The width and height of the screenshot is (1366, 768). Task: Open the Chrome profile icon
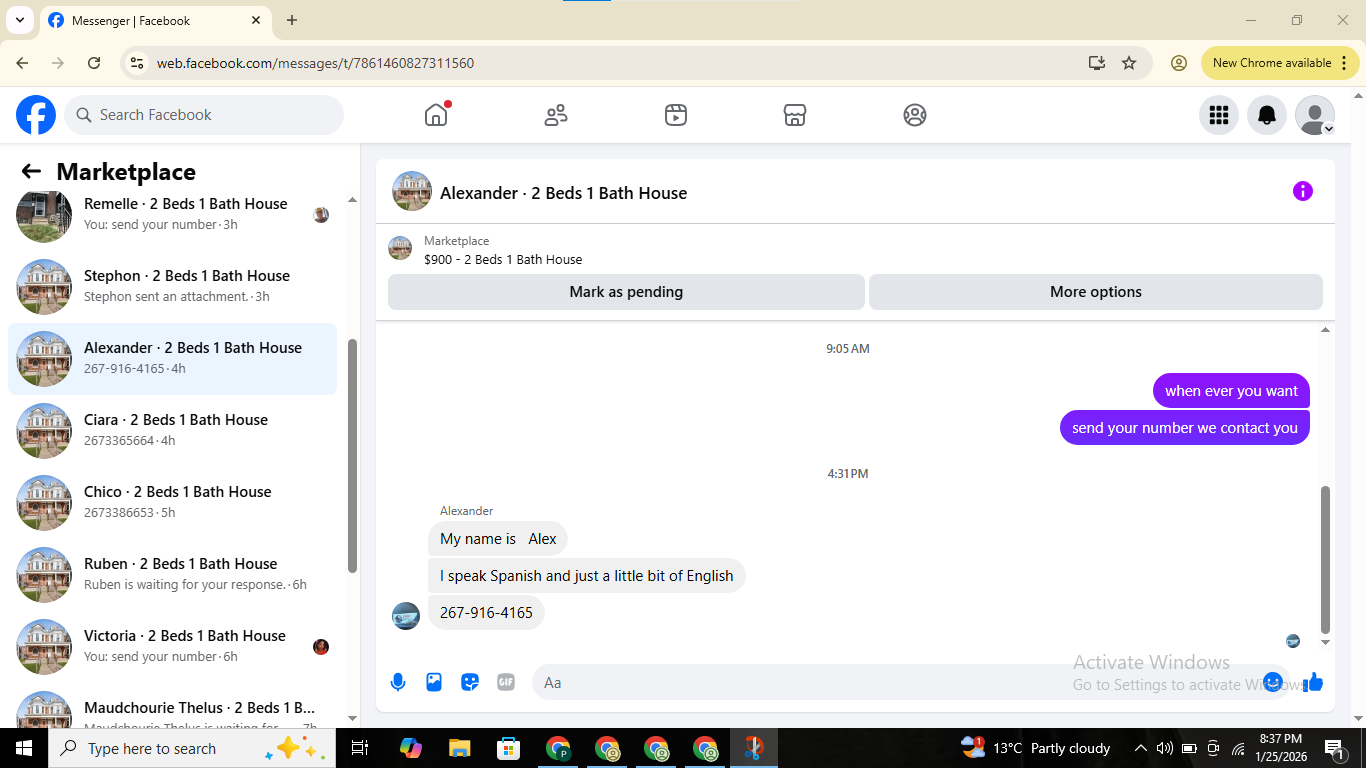(x=1179, y=63)
